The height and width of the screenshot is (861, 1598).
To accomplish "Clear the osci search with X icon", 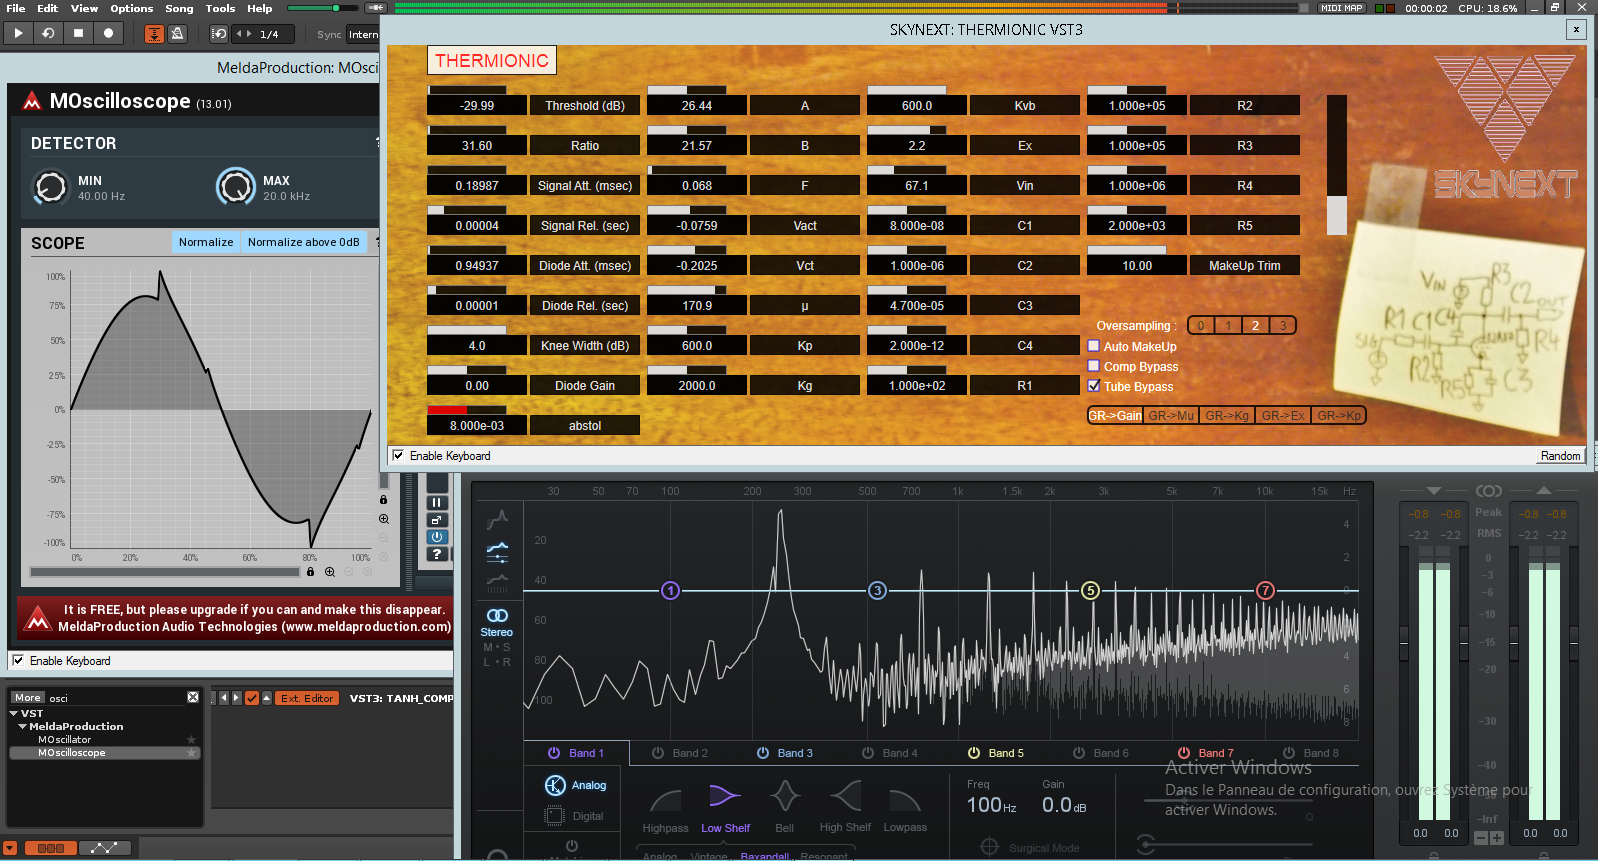I will 193,697.
